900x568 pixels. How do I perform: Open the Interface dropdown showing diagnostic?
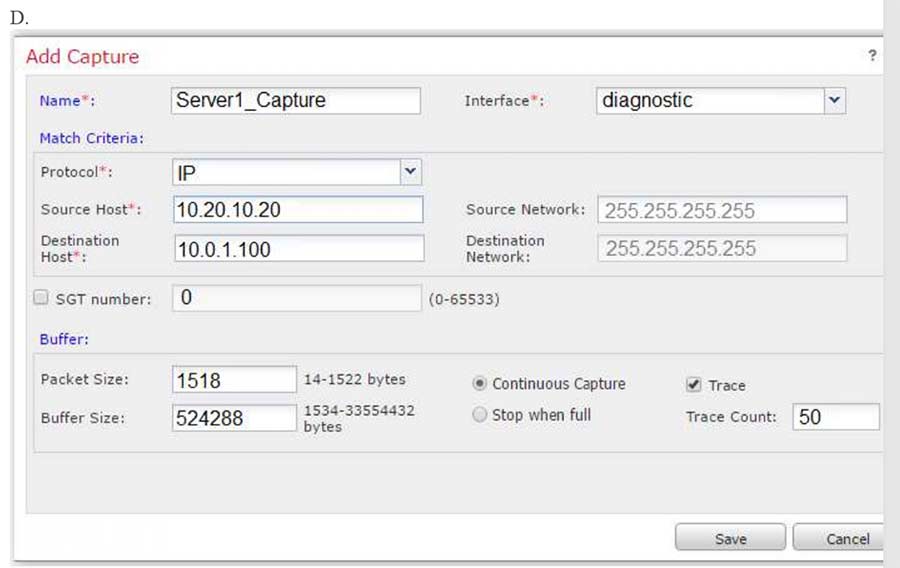click(x=834, y=101)
